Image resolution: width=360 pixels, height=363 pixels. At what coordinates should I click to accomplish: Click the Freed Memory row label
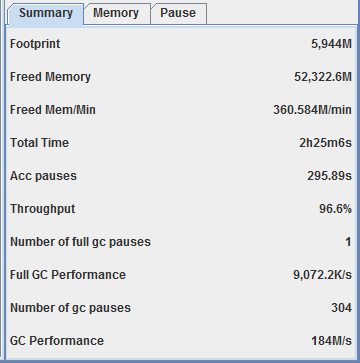[50, 77]
